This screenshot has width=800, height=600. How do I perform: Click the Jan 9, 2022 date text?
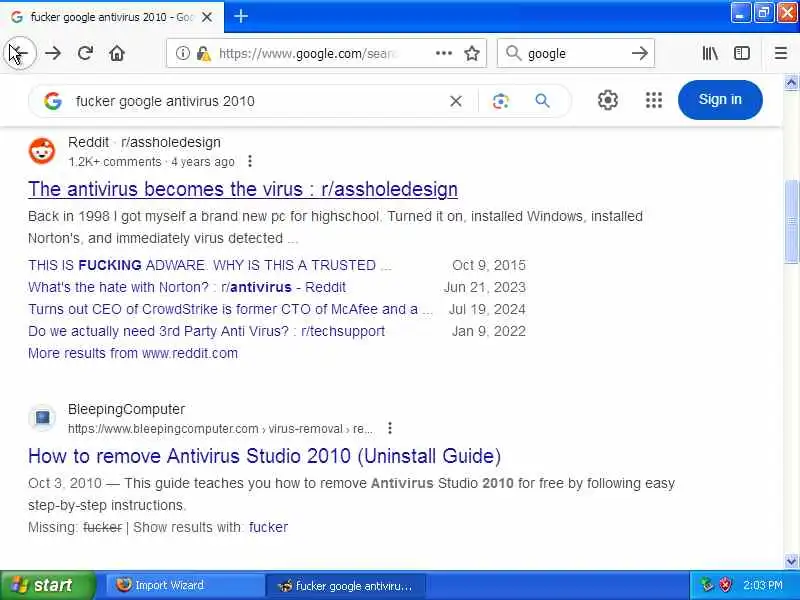coord(489,331)
